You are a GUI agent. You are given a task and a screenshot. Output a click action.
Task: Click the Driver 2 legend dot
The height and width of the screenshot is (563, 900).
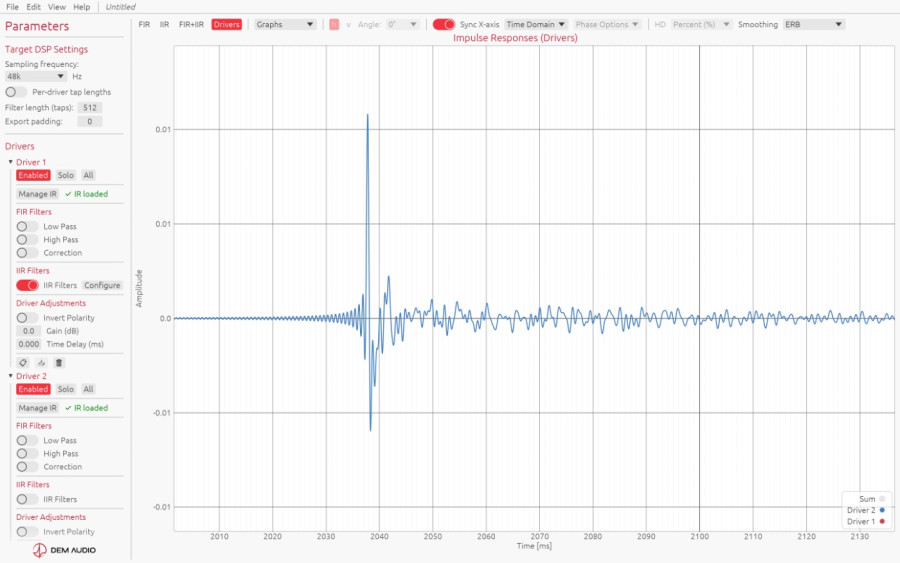(882, 510)
